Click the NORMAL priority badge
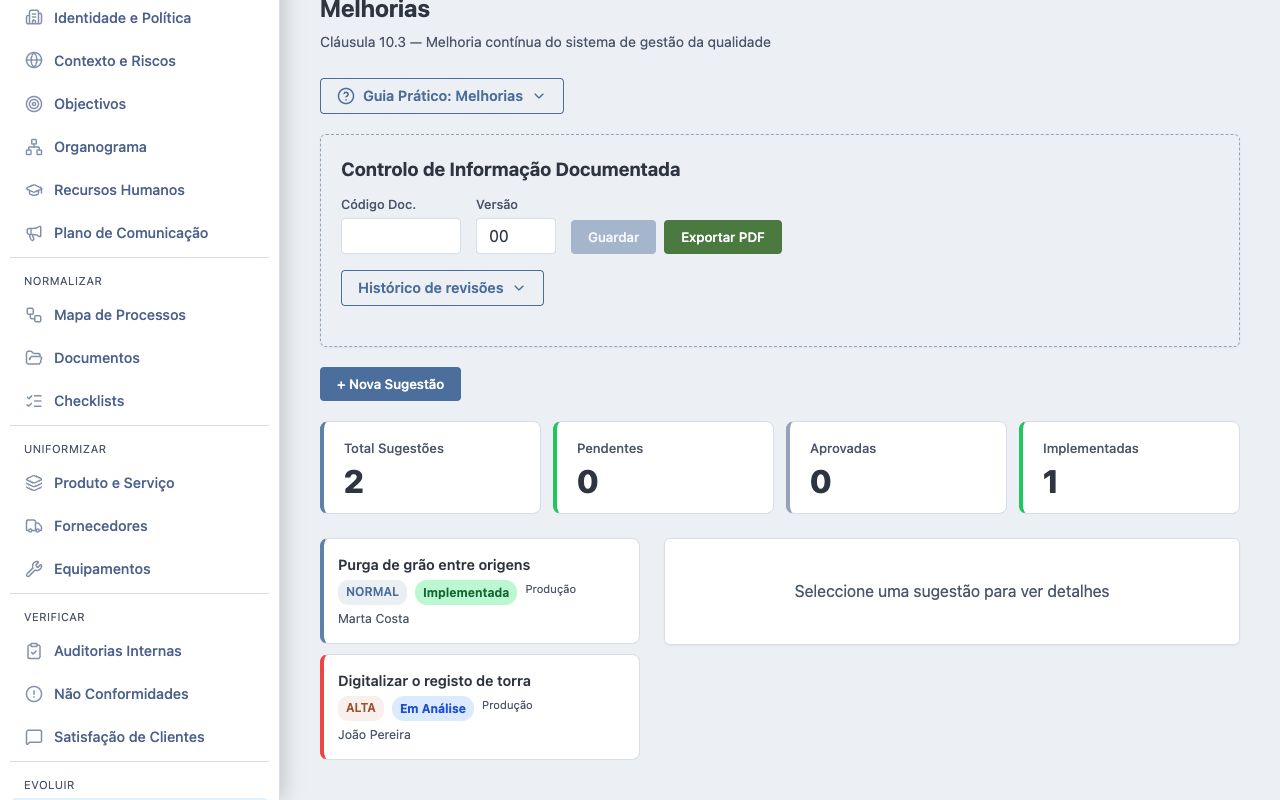The height and width of the screenshot is (800, 1280). click(373, 592)
